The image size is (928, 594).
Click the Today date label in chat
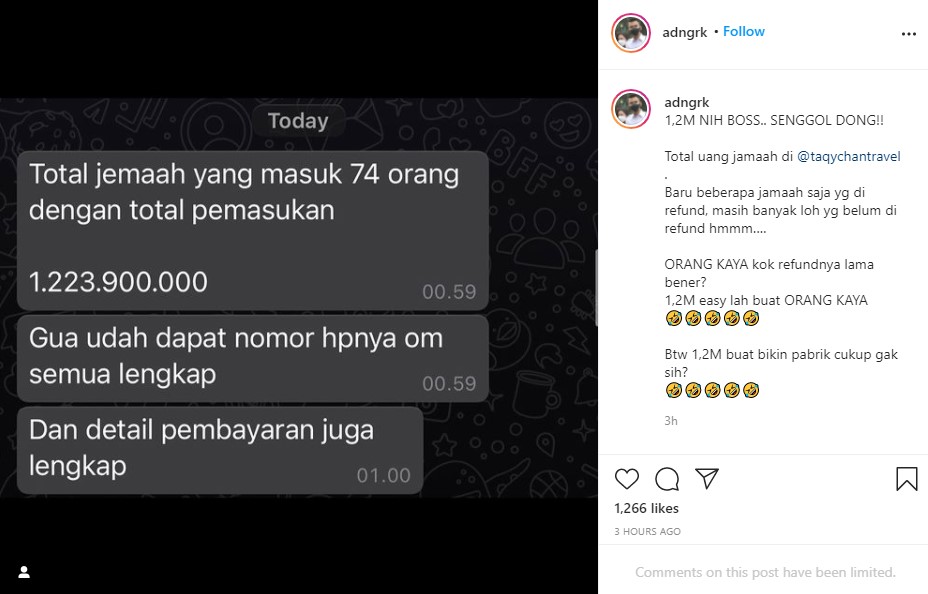click(298, 121)
